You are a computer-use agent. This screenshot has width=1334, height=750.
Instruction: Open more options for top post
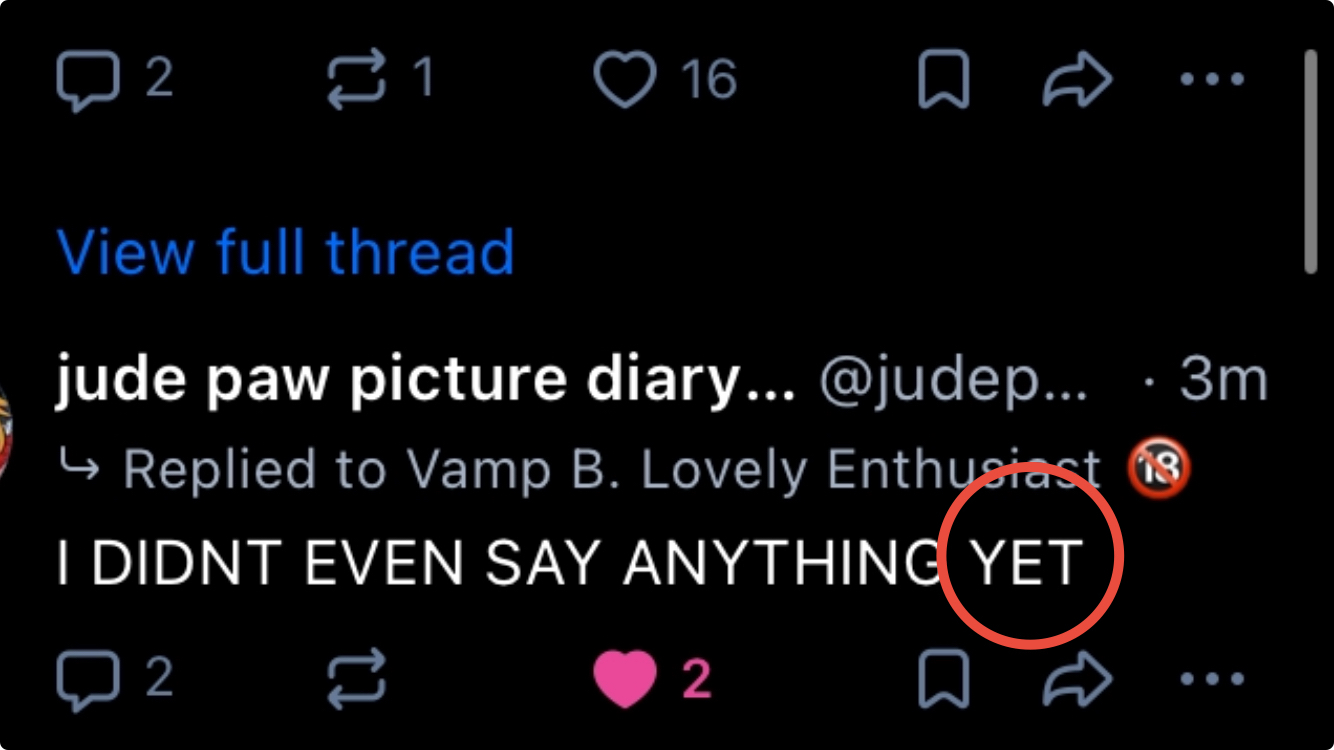tap(1212, 80)
